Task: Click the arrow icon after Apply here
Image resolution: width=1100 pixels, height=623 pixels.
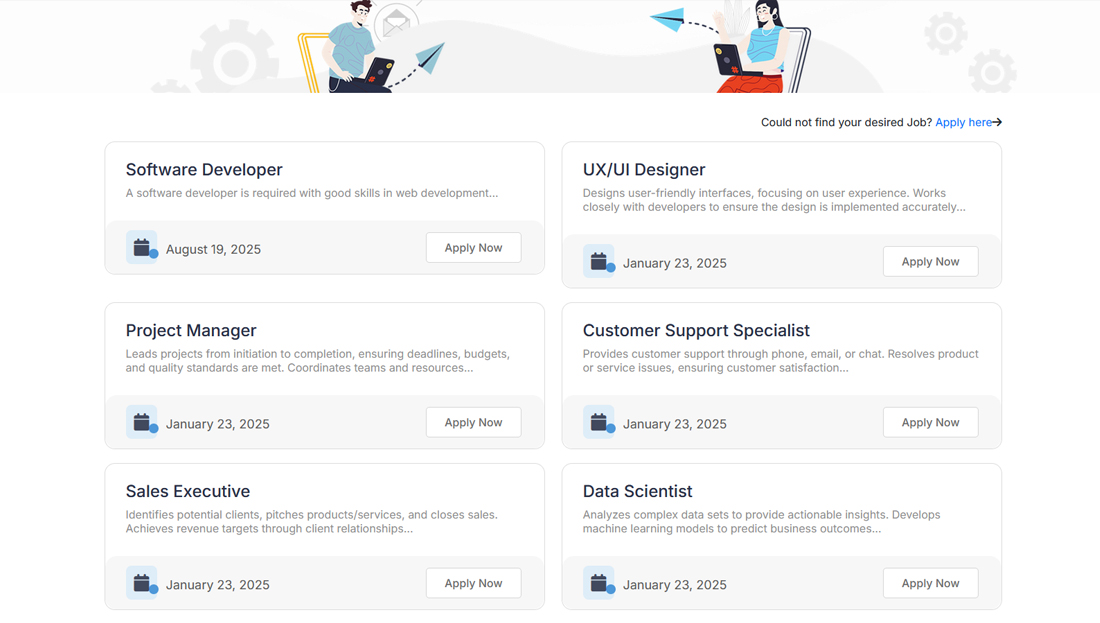Action: (996, 122)
